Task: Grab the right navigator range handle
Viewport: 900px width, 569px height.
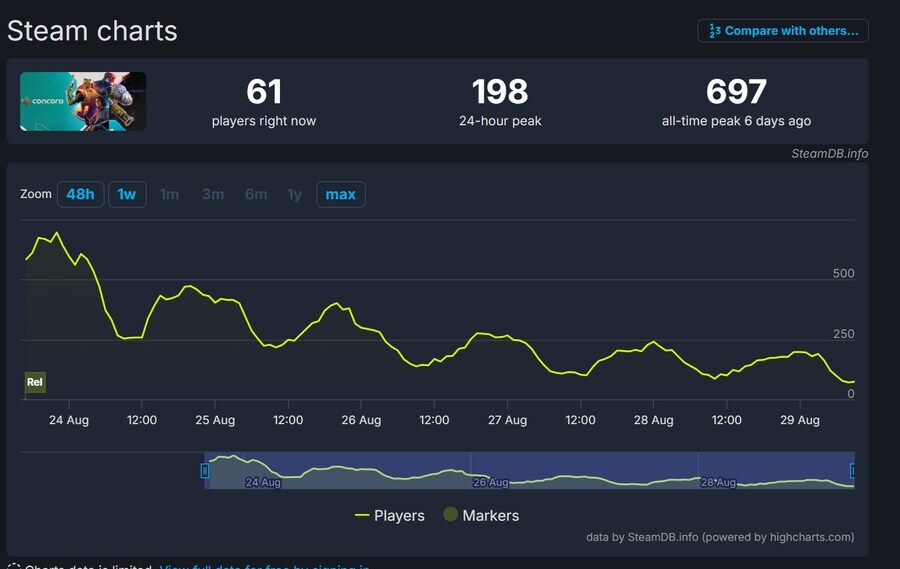Action: pos(853,471)
